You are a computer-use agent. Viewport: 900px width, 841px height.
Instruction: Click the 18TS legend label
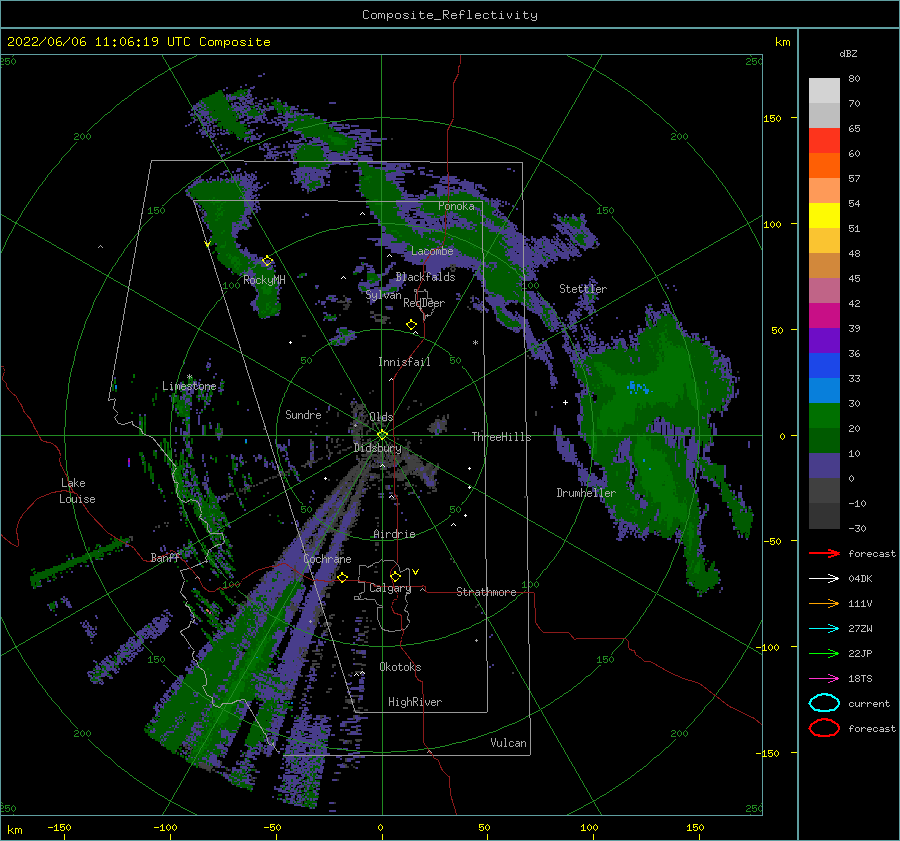pyautogui.click(x=860, y=679)
